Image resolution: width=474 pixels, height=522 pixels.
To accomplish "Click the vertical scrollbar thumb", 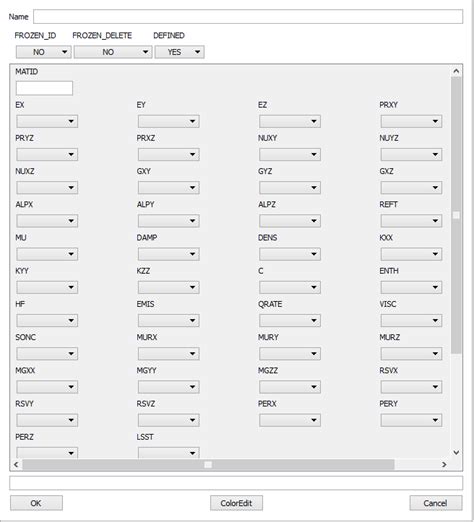I will (456, 215).
